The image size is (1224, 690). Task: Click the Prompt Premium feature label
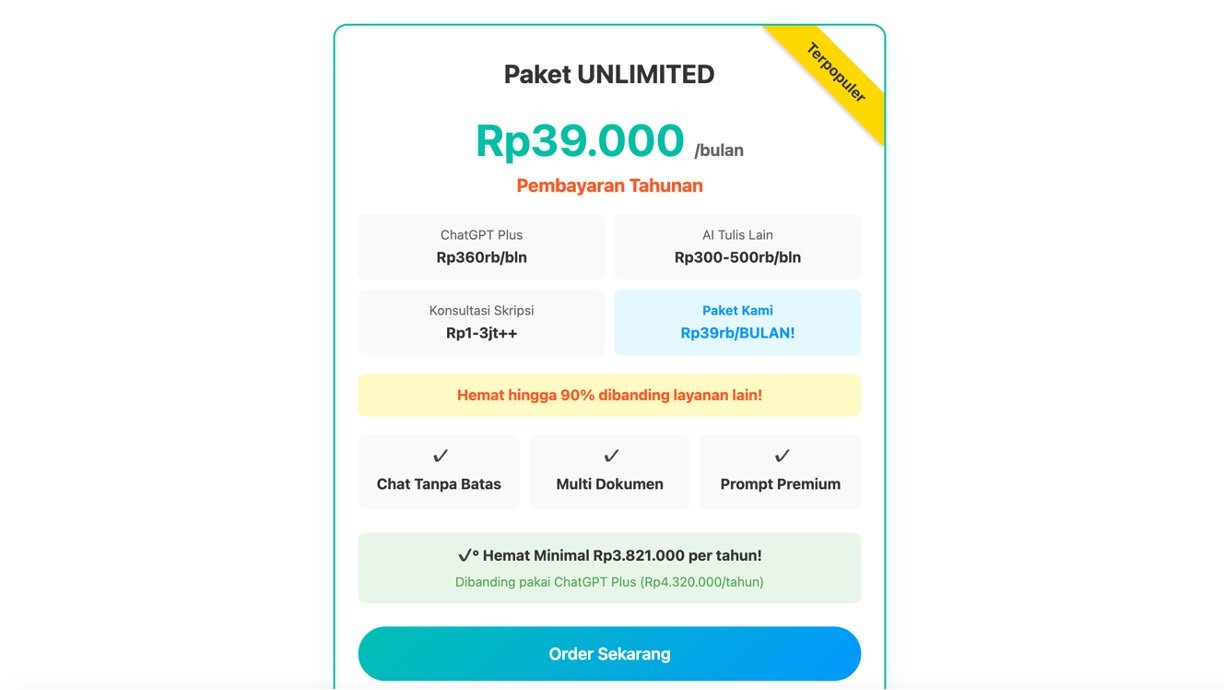click(x=780, y=484)
